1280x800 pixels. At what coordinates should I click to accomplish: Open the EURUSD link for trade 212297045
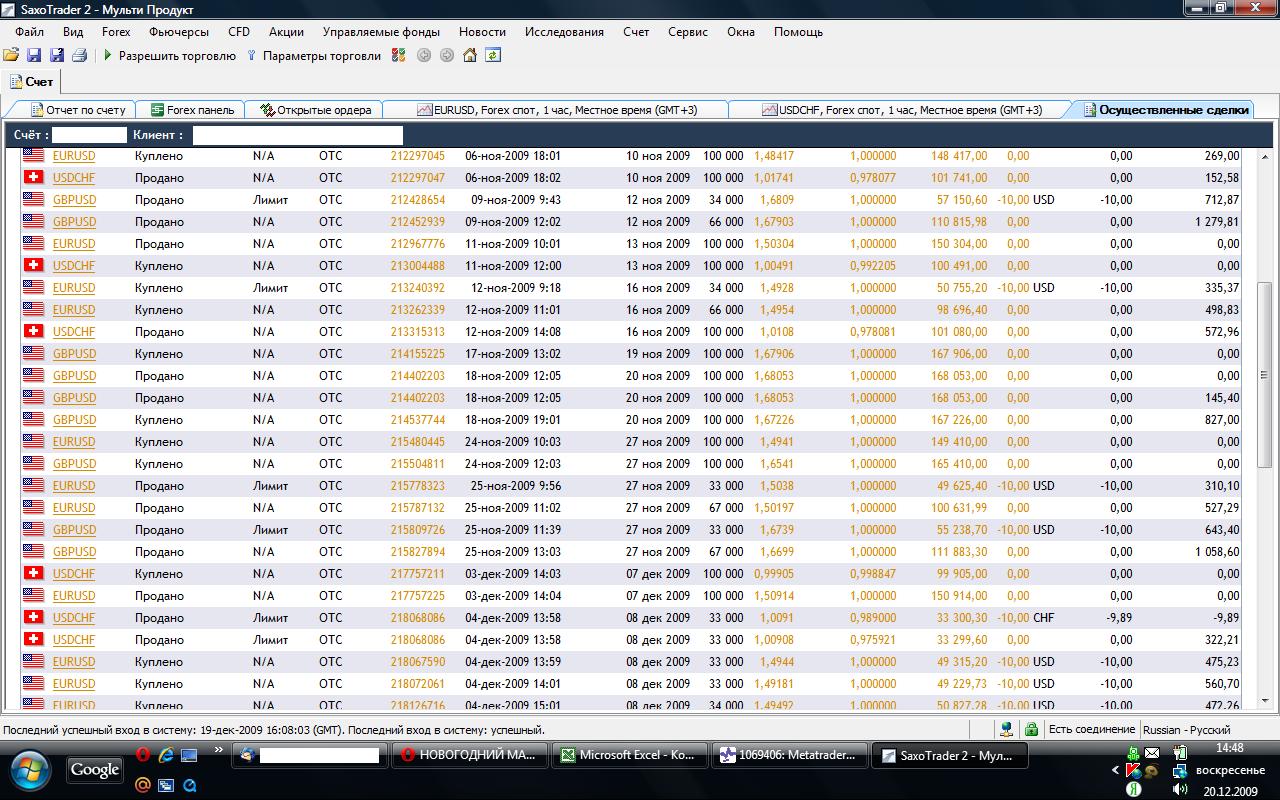tap(74, 156)
